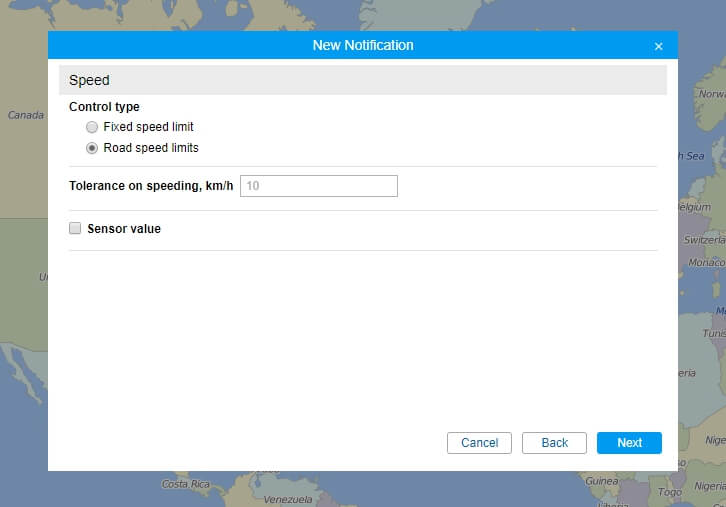This screenshot has width=726, height=507.
Task: Click the Speed section header
Action: (363, 80)
